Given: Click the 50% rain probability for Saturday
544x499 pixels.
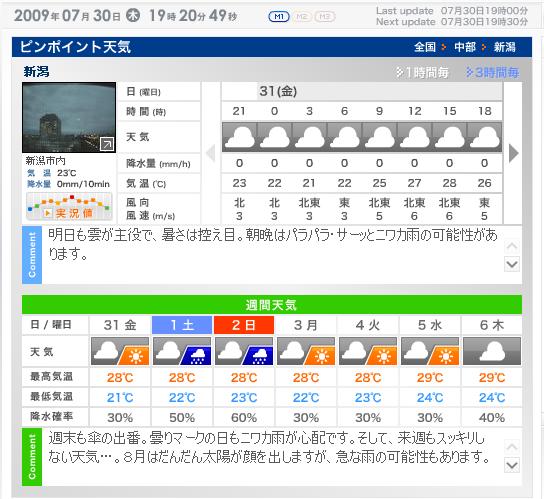Looking at the screenshot, I should (x=182, y=417).
